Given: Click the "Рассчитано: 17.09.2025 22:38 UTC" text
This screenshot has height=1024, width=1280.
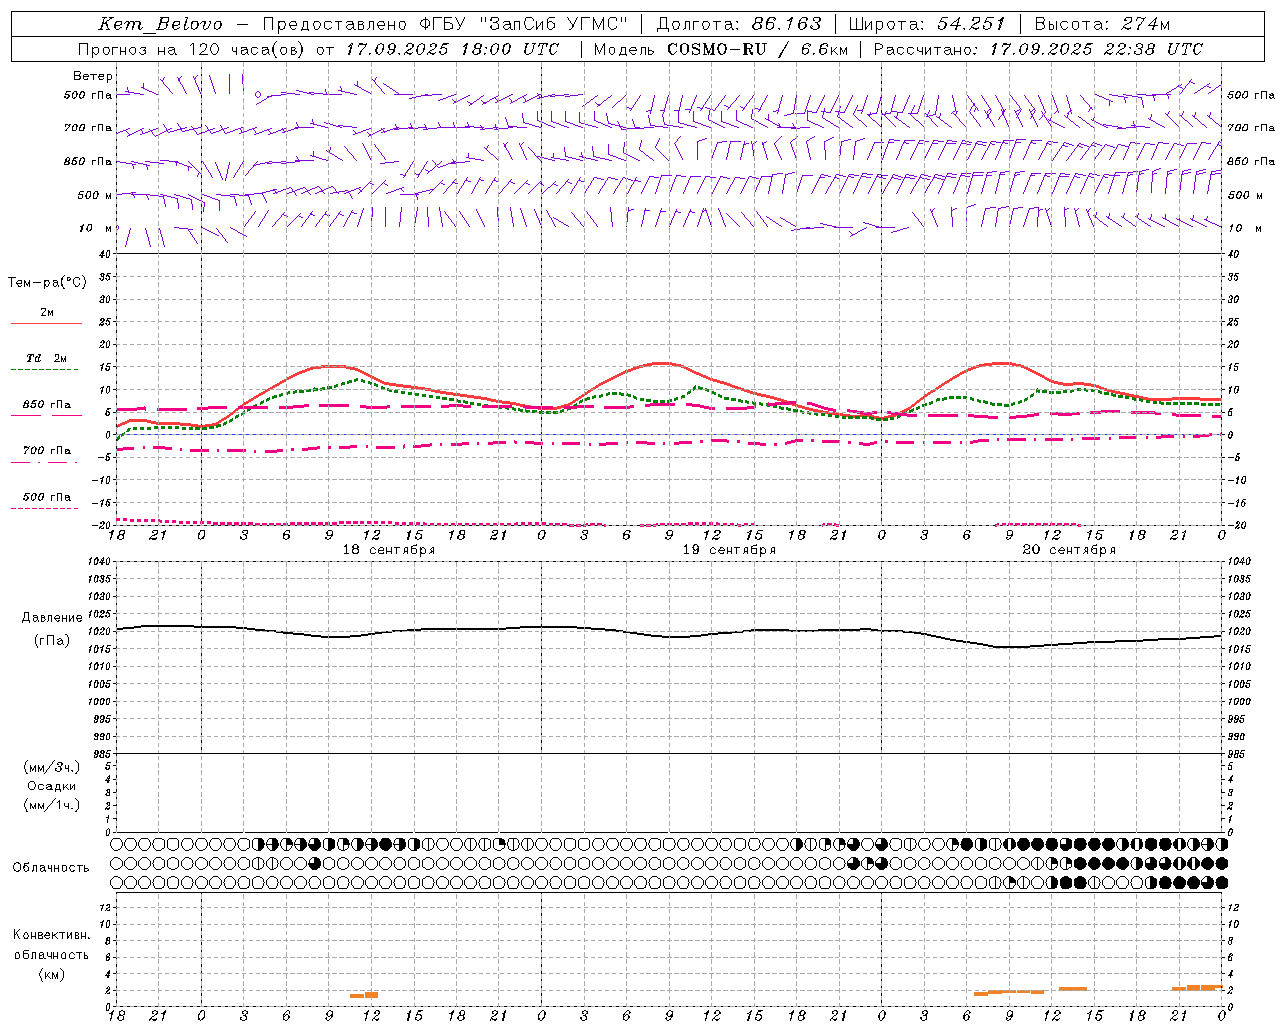Looking at the screenshot, I should pos(1038,49).
